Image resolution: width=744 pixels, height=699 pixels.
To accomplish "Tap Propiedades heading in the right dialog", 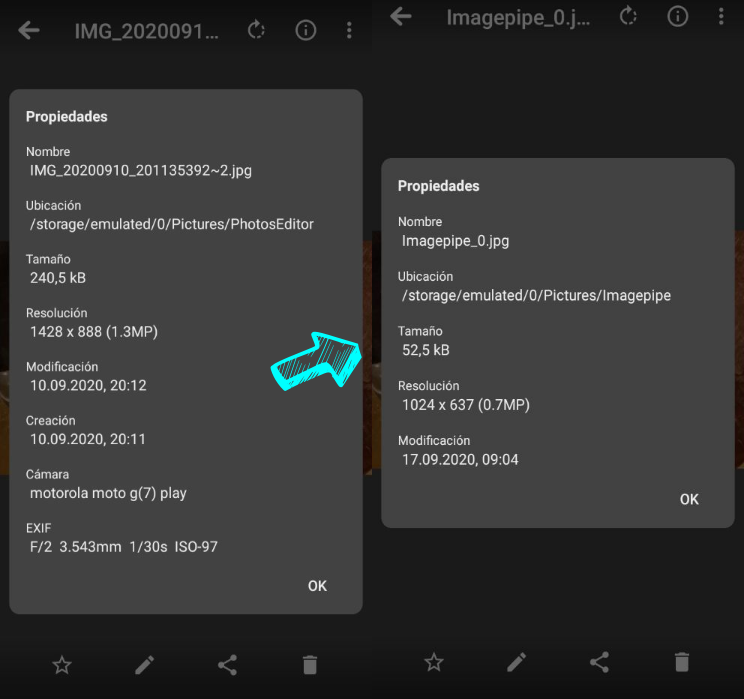I will [x=438, y=186].
